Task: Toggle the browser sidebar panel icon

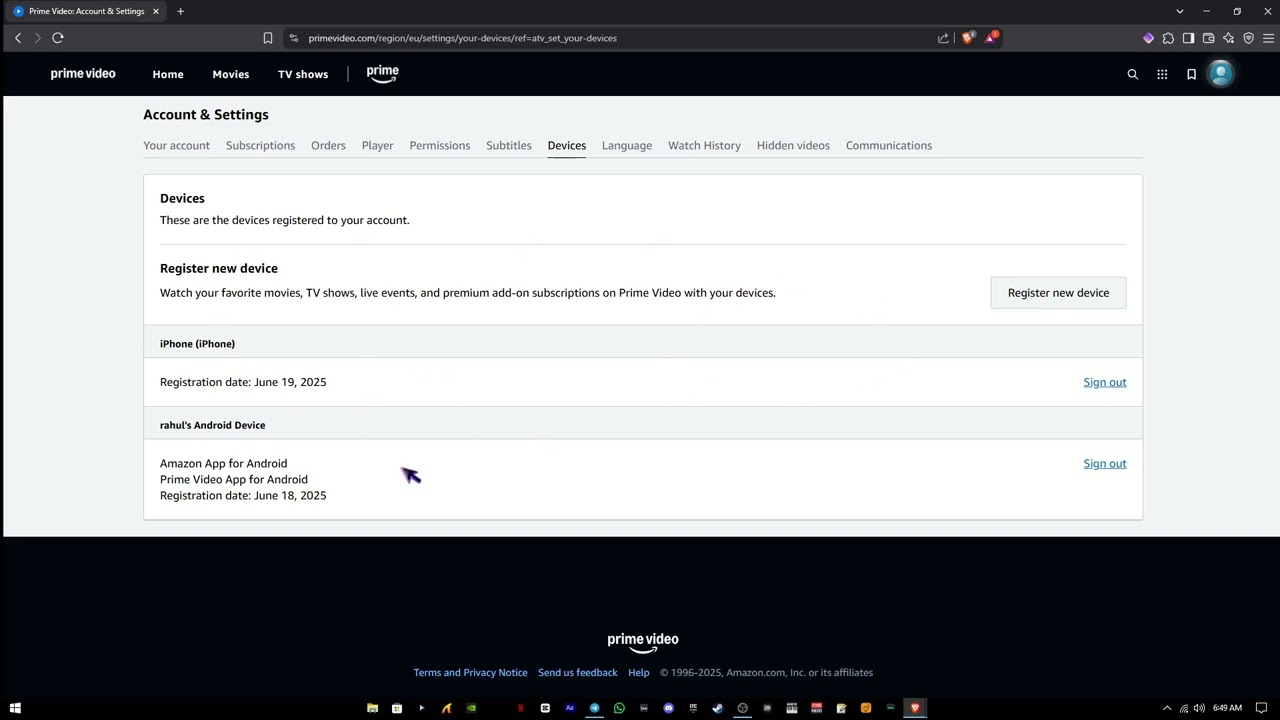Action: (x=1188, y=38)
